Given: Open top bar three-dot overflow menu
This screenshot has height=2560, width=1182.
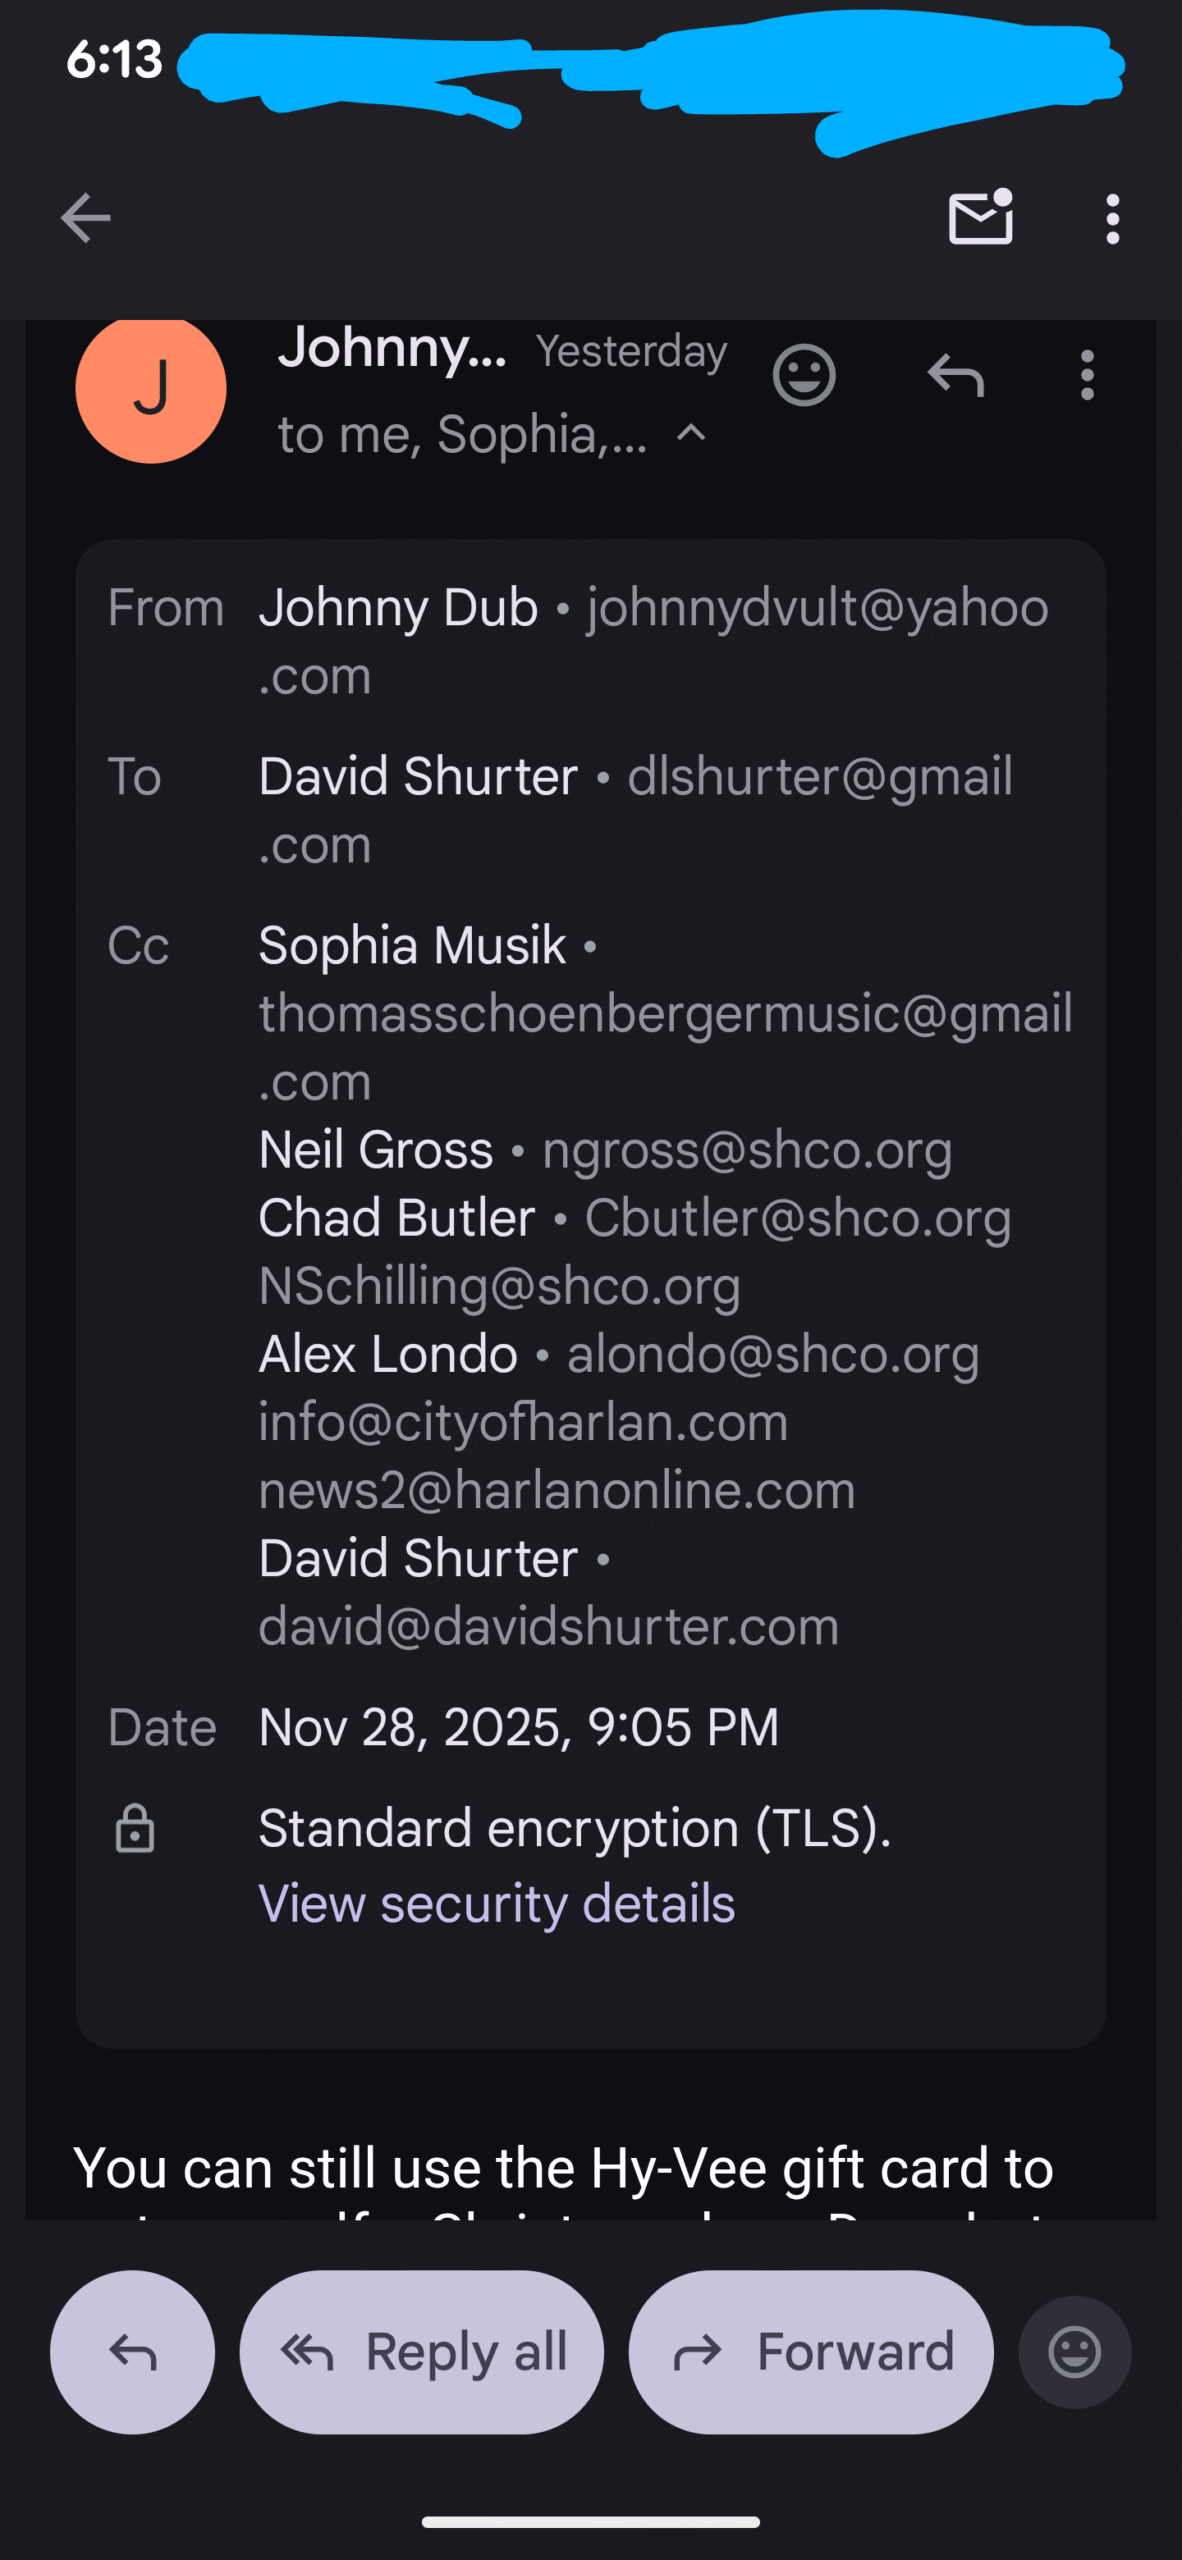Looking at the screenshot, I should click(x=1112, y=219).
